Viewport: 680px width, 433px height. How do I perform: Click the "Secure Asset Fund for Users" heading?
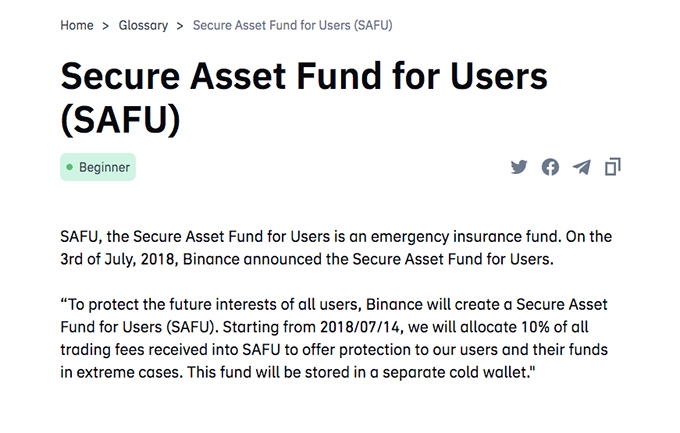(304, 78)
